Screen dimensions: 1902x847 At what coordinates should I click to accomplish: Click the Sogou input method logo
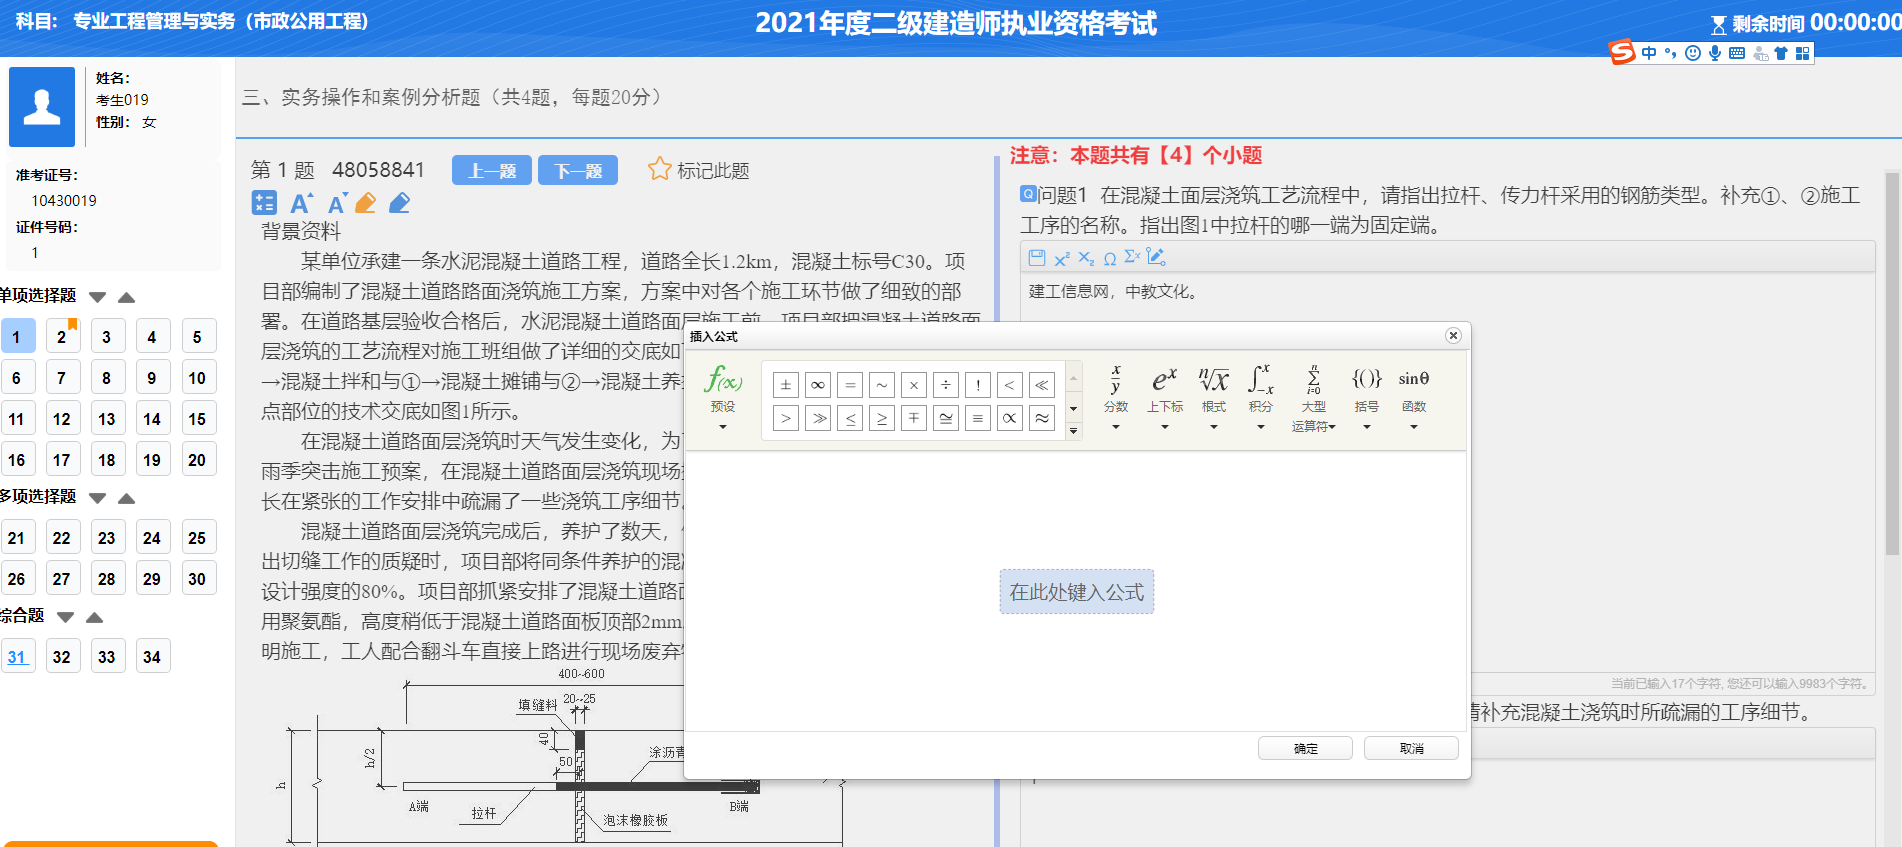tap(1622, 52)
